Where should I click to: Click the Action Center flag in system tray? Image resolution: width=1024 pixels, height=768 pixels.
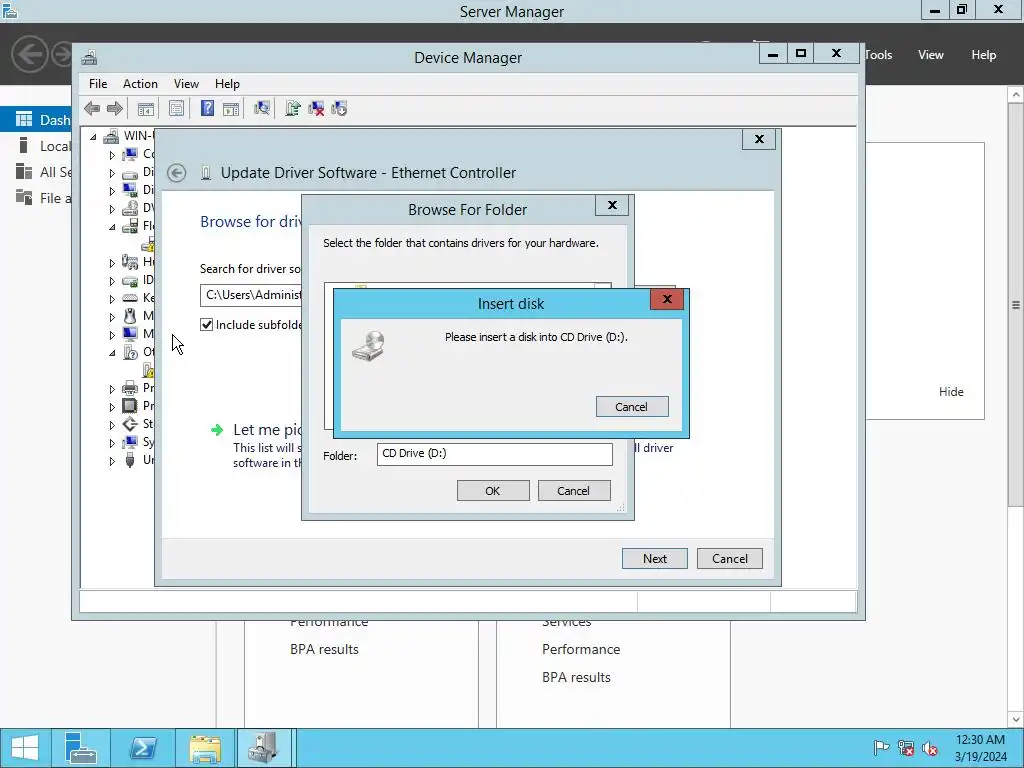point(881,748)
